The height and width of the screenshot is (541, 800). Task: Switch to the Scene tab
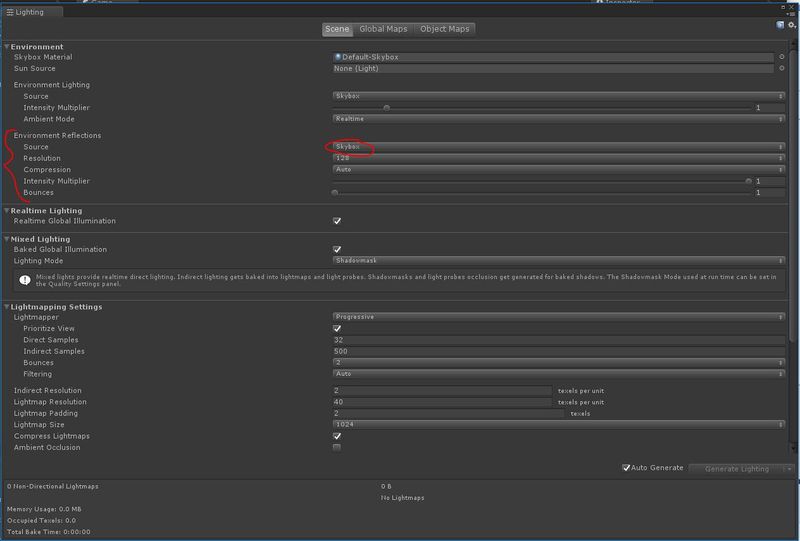(337, 29)
